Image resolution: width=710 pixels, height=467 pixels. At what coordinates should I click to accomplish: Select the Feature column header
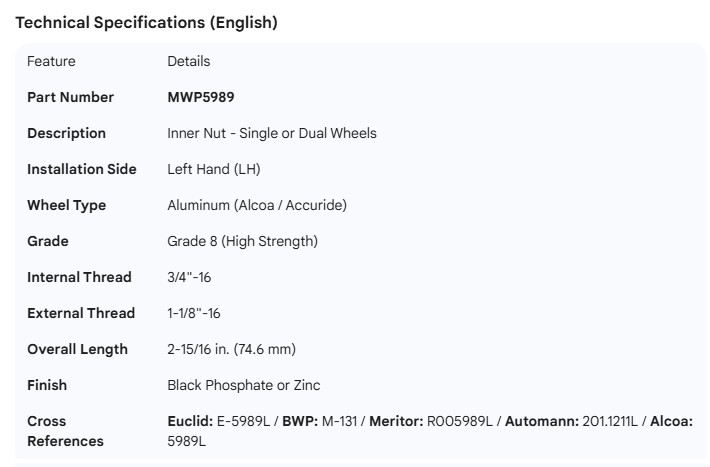pos(51,62)
